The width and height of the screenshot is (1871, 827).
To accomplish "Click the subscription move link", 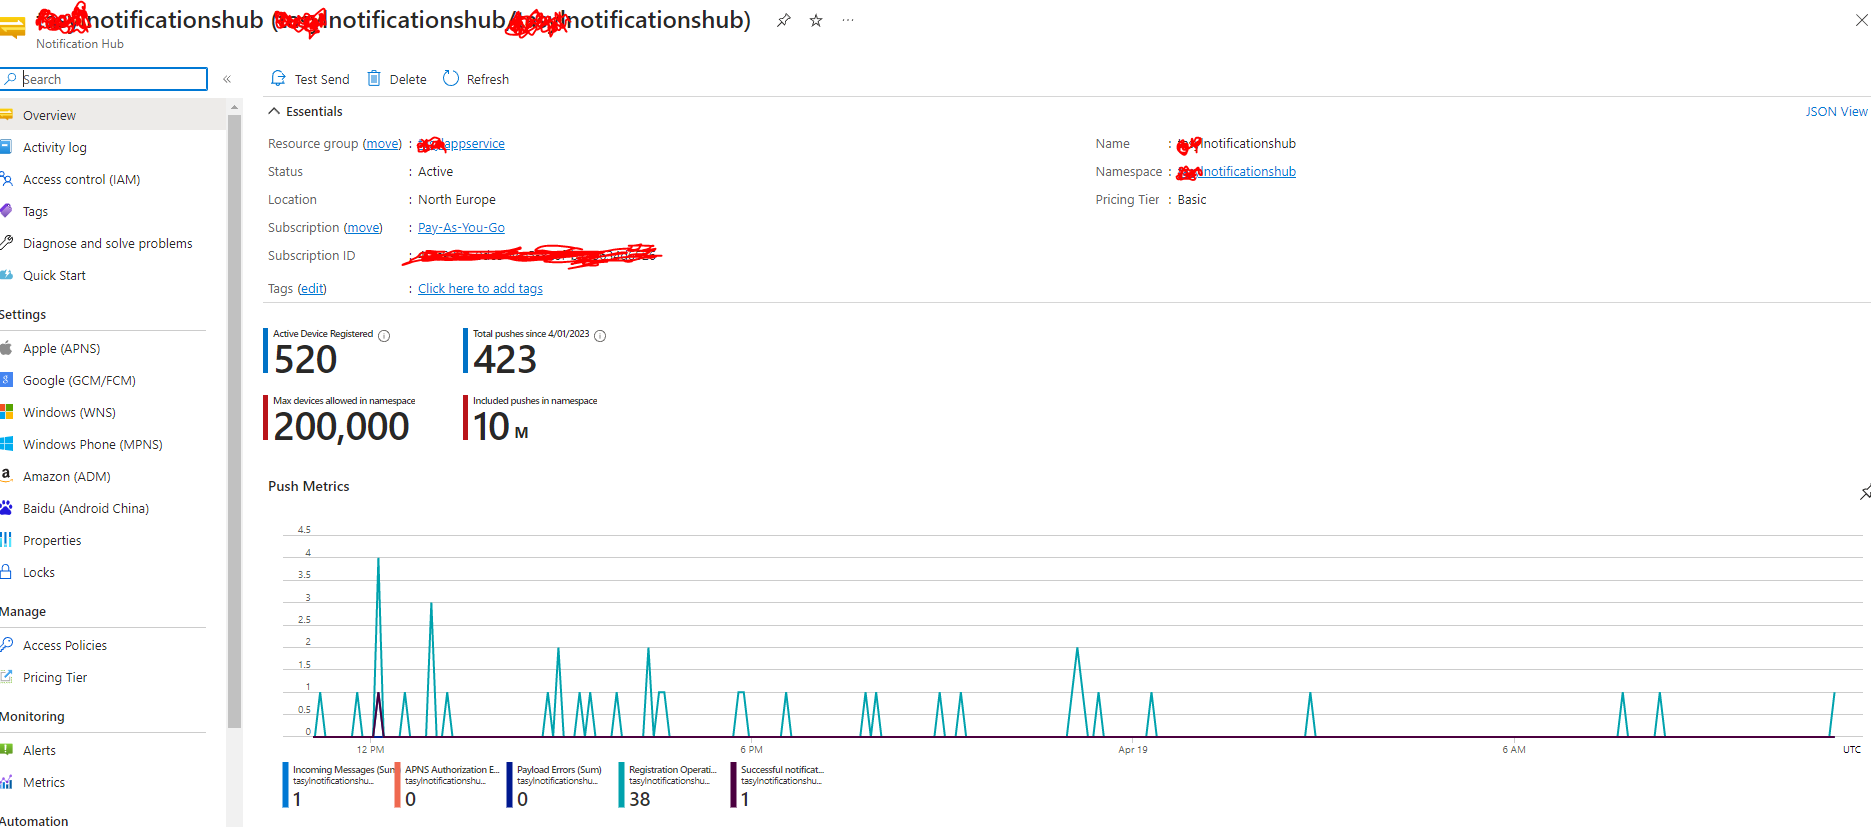I will point(363,228).
